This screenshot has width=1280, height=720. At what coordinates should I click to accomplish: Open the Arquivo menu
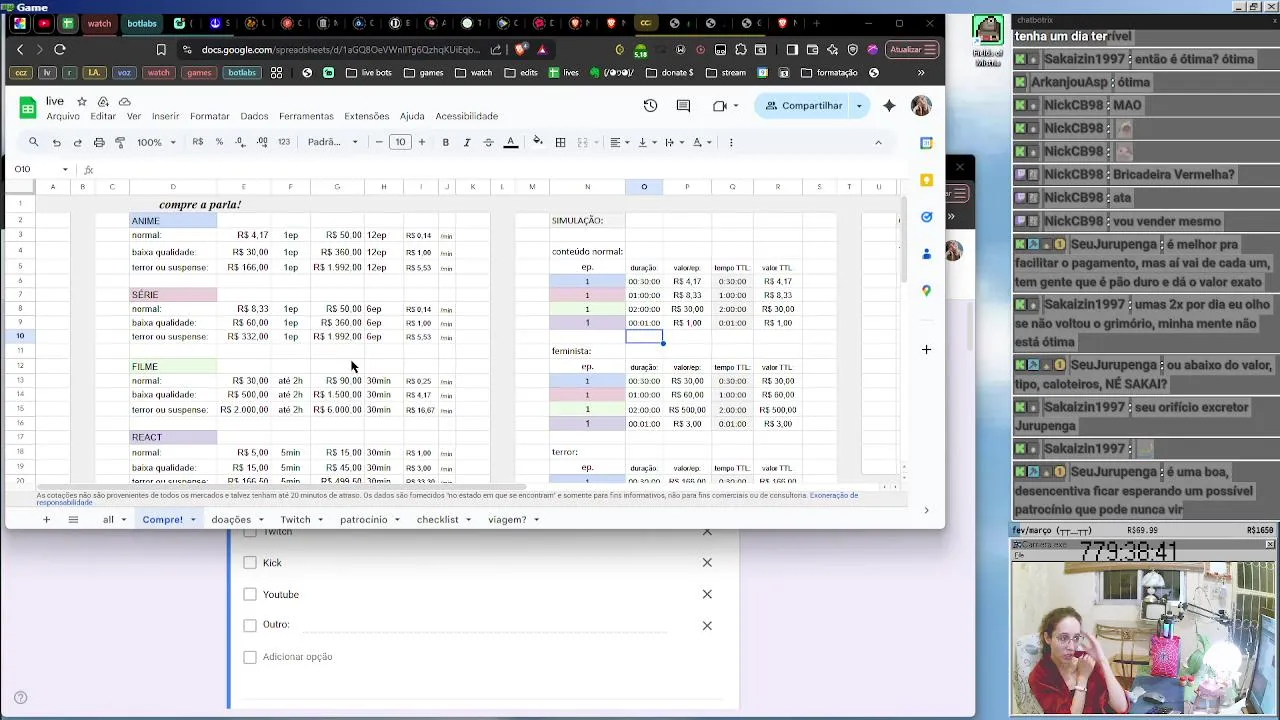point(63,116)
